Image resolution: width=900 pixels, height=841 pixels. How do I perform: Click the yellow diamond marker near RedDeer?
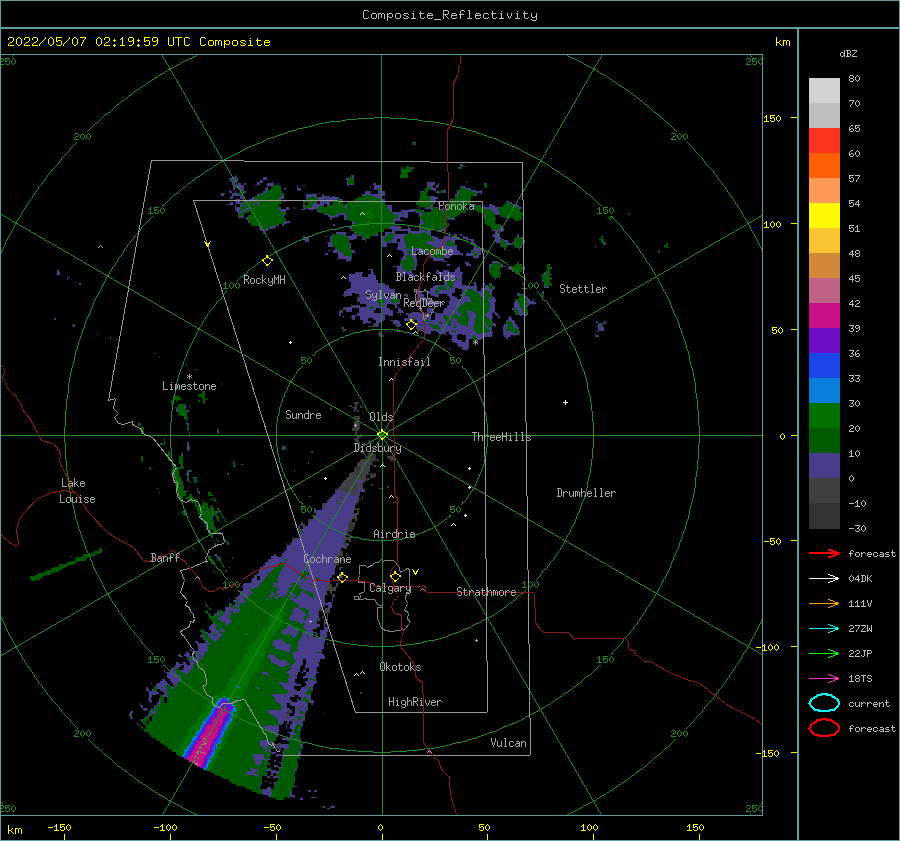pyautogui.click(x=411, y=325)
